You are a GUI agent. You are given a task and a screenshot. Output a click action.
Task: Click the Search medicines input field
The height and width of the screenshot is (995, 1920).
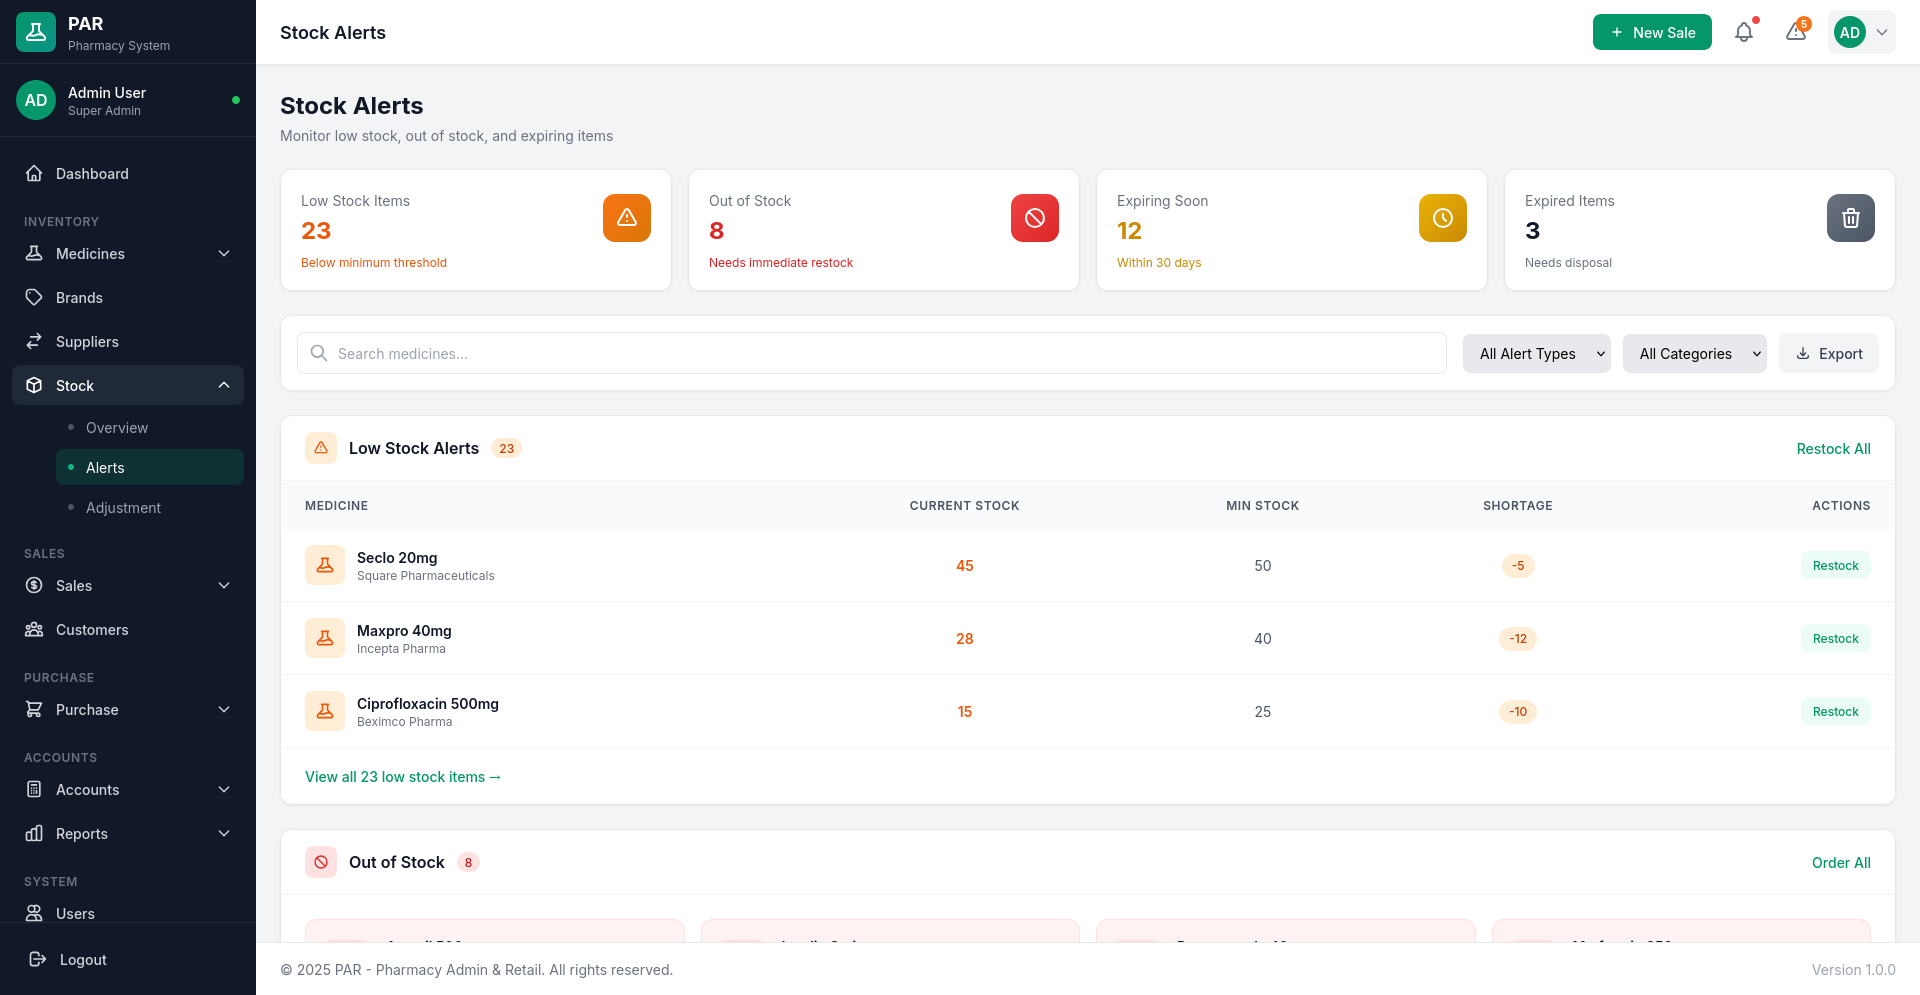click(x=872, y=354)
